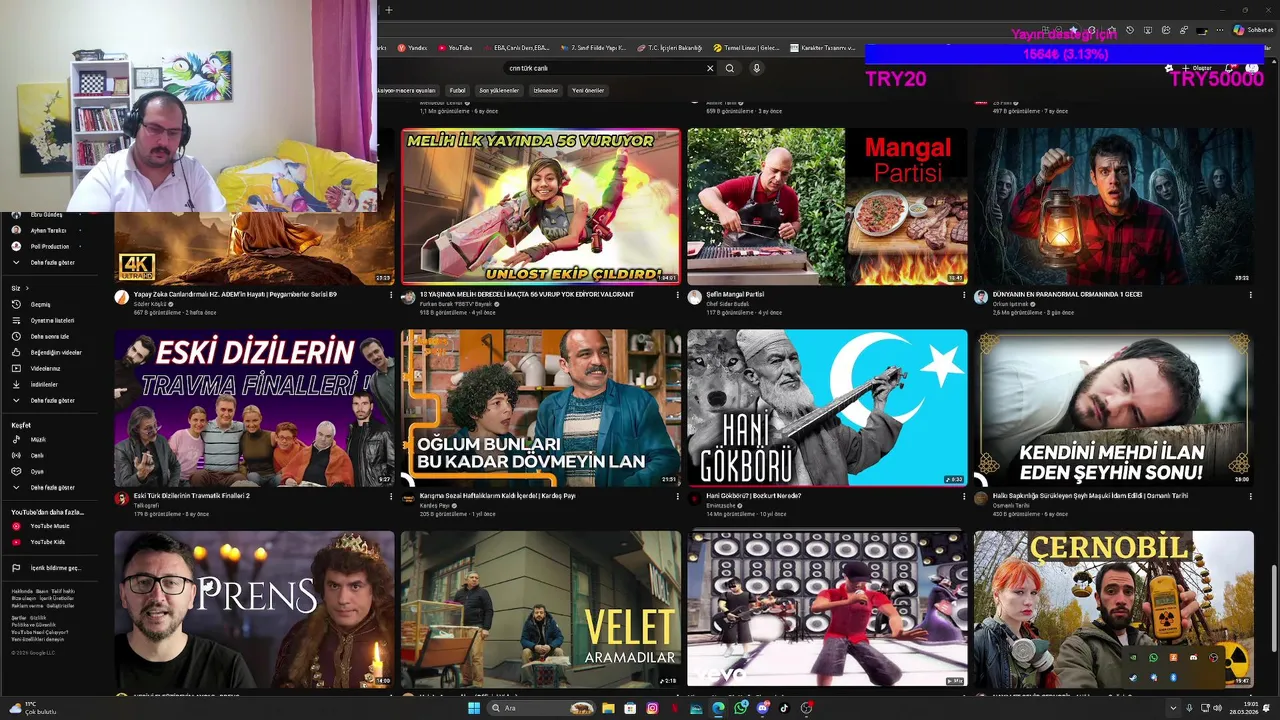Click the search magnifier button
The width and height of the screenshot is (1280, 720).
coord(730,68)
